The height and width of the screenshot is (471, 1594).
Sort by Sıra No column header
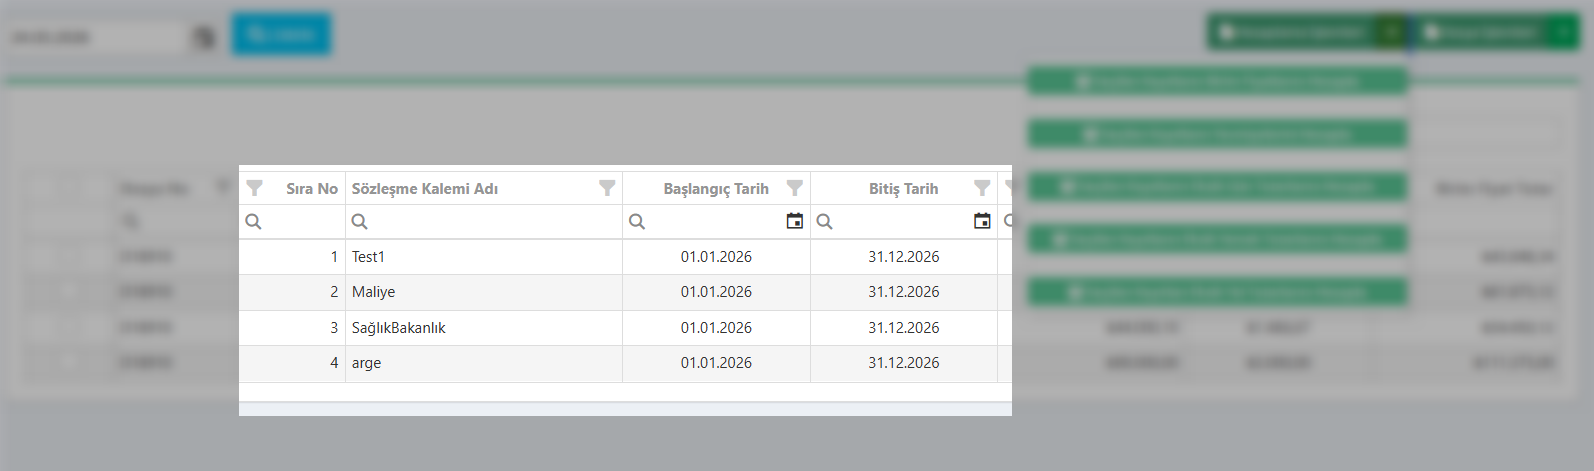click(311, 188)
